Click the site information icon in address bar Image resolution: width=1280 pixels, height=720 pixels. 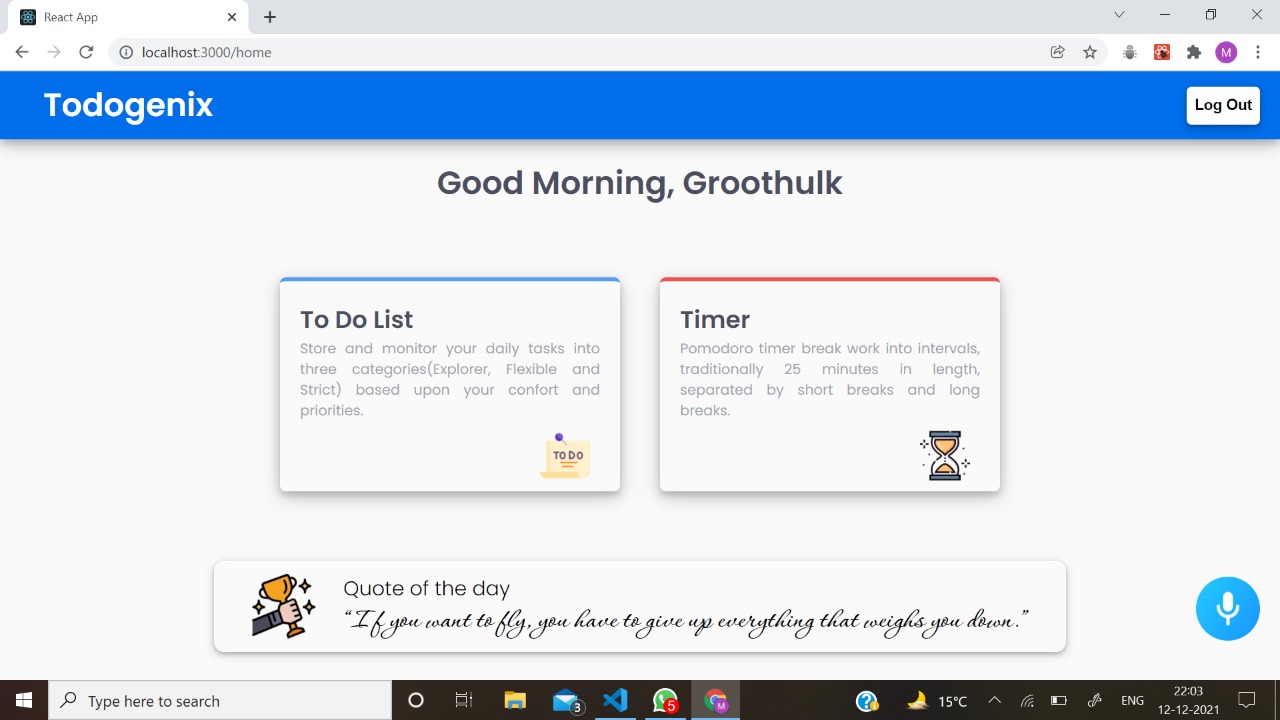click(126, 52)
